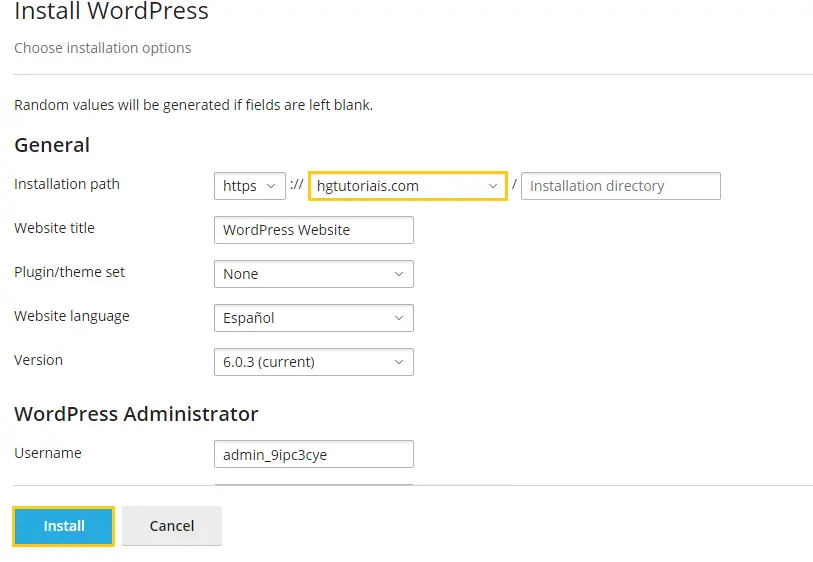Click the Install WordPress page title
The height and width of the screenshot is (562, 813).
(x=111, y=11)
